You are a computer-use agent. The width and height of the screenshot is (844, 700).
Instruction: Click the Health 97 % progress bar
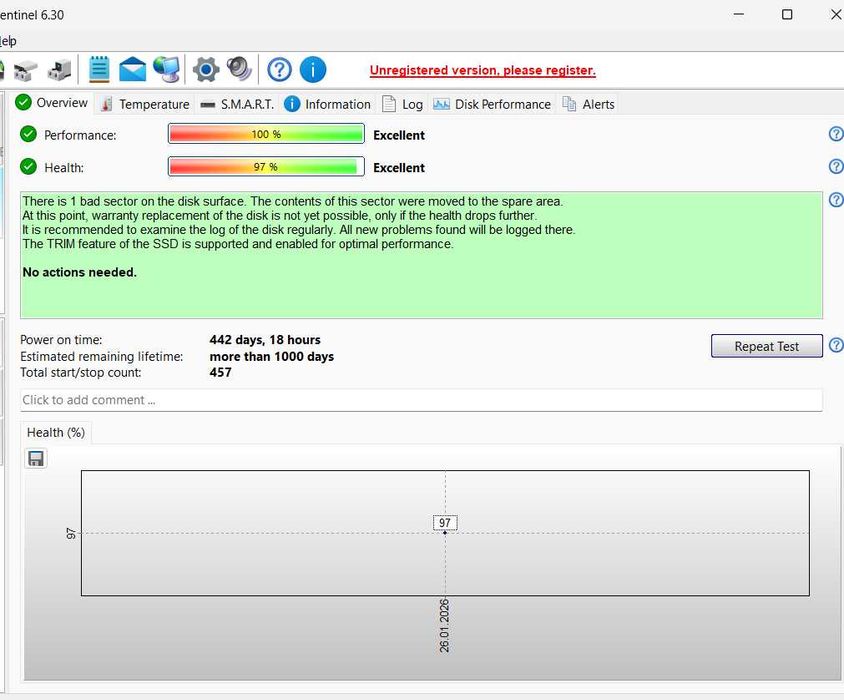point(266,167)
